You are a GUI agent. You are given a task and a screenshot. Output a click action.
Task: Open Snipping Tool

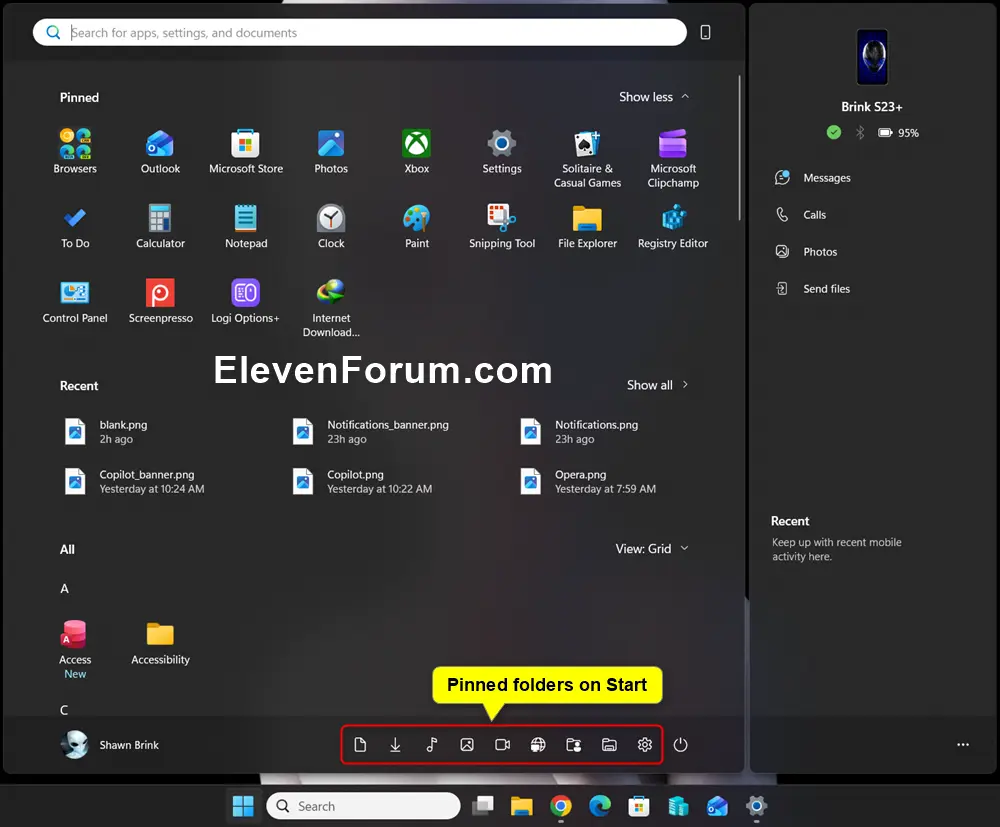(x=502, y=226)
